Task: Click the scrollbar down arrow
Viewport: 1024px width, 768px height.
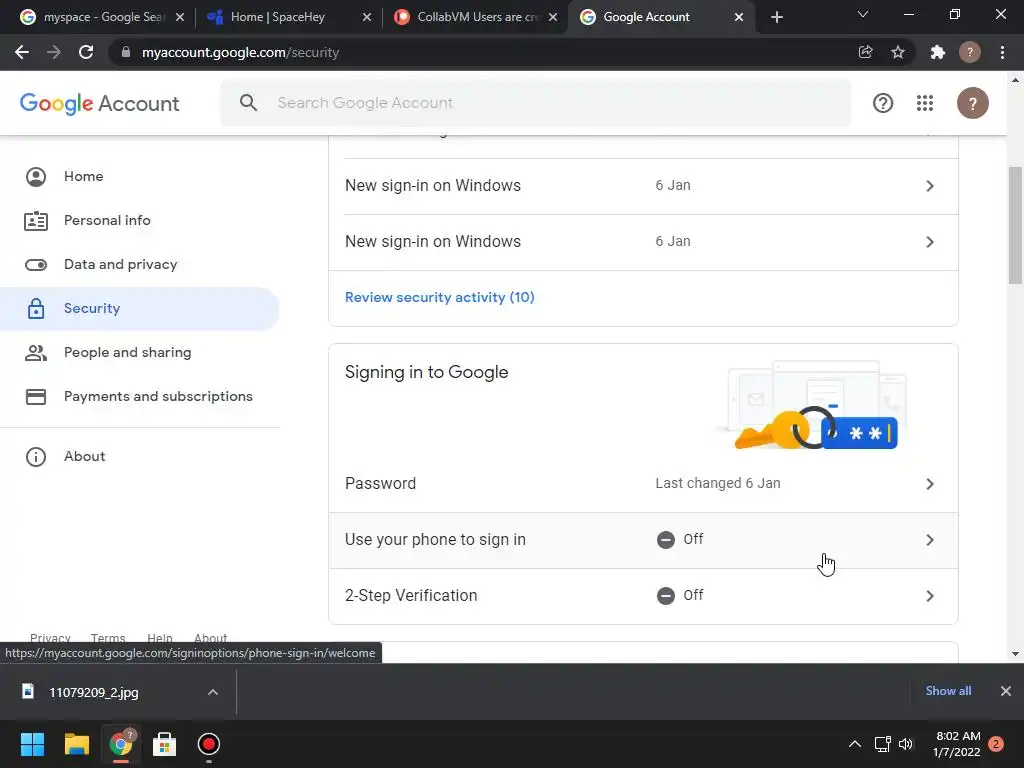Action: (x=1015, y=653)
